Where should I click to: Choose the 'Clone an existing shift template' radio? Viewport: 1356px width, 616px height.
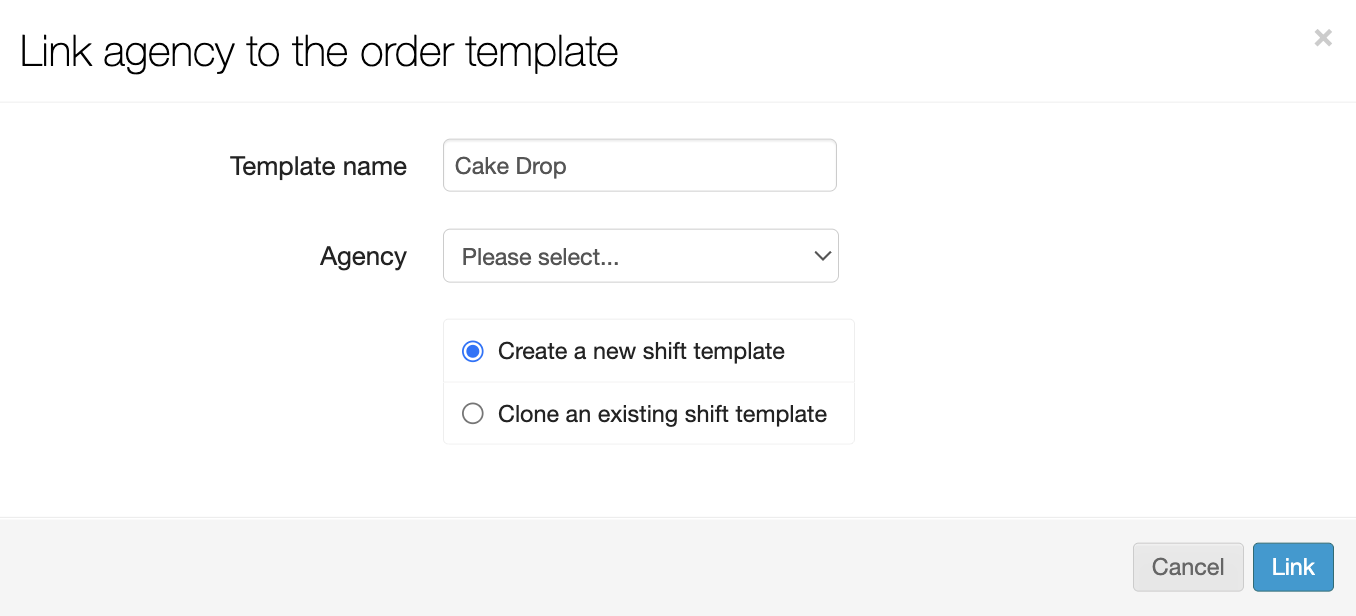pos(473,414)
